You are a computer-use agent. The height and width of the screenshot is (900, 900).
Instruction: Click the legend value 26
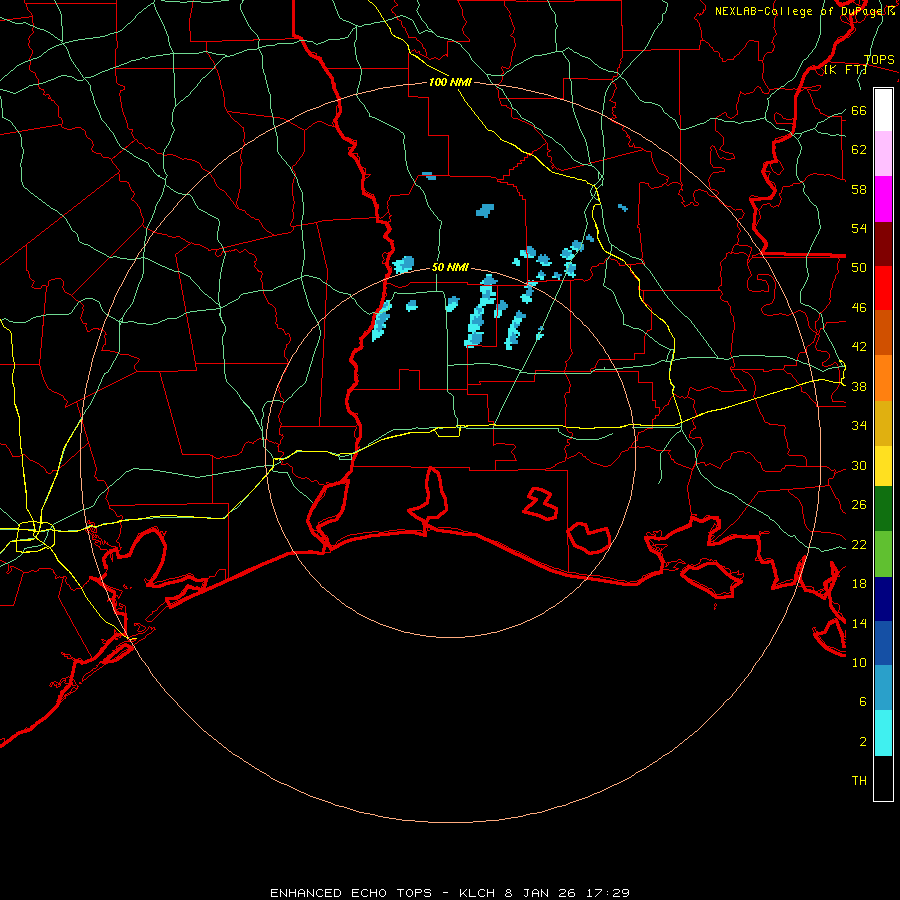click(859, 505)
